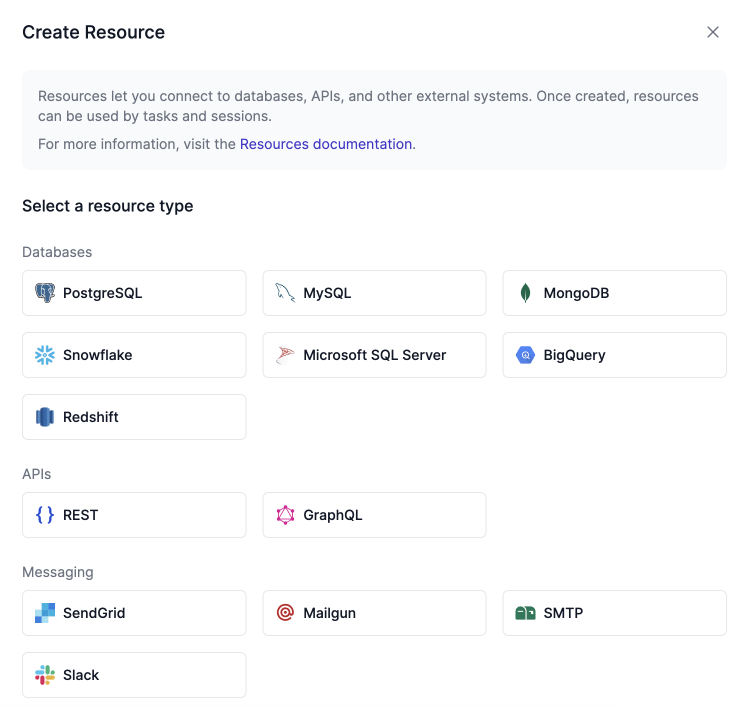Click the "APIs" section label

pos(36,474)
